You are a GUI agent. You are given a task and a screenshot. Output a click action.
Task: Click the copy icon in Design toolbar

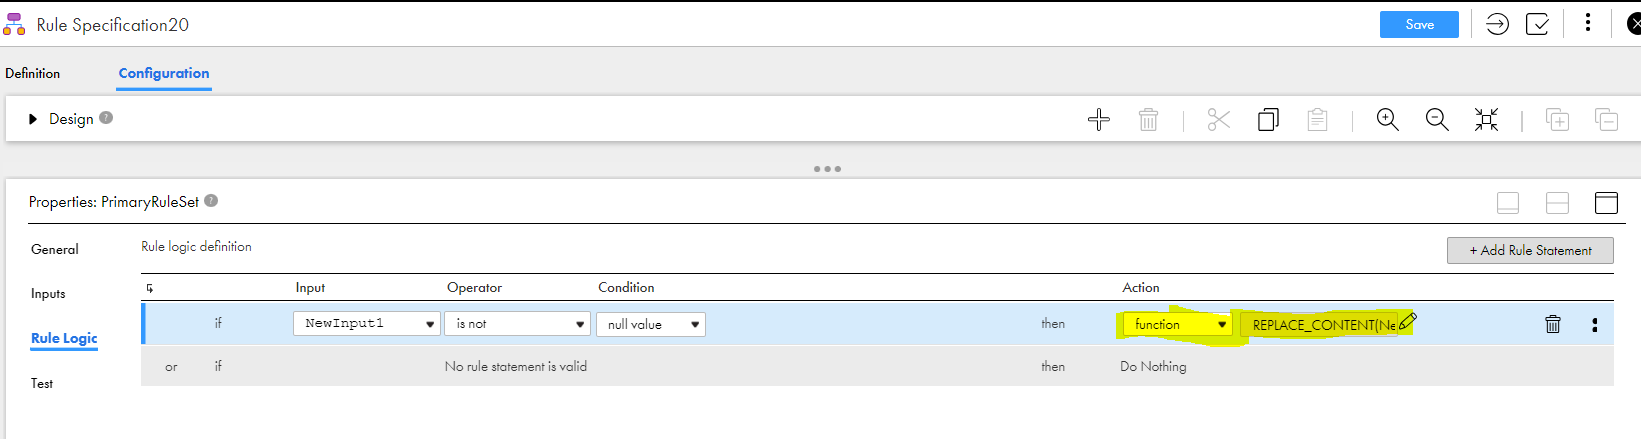click(x=1268, y=120)
